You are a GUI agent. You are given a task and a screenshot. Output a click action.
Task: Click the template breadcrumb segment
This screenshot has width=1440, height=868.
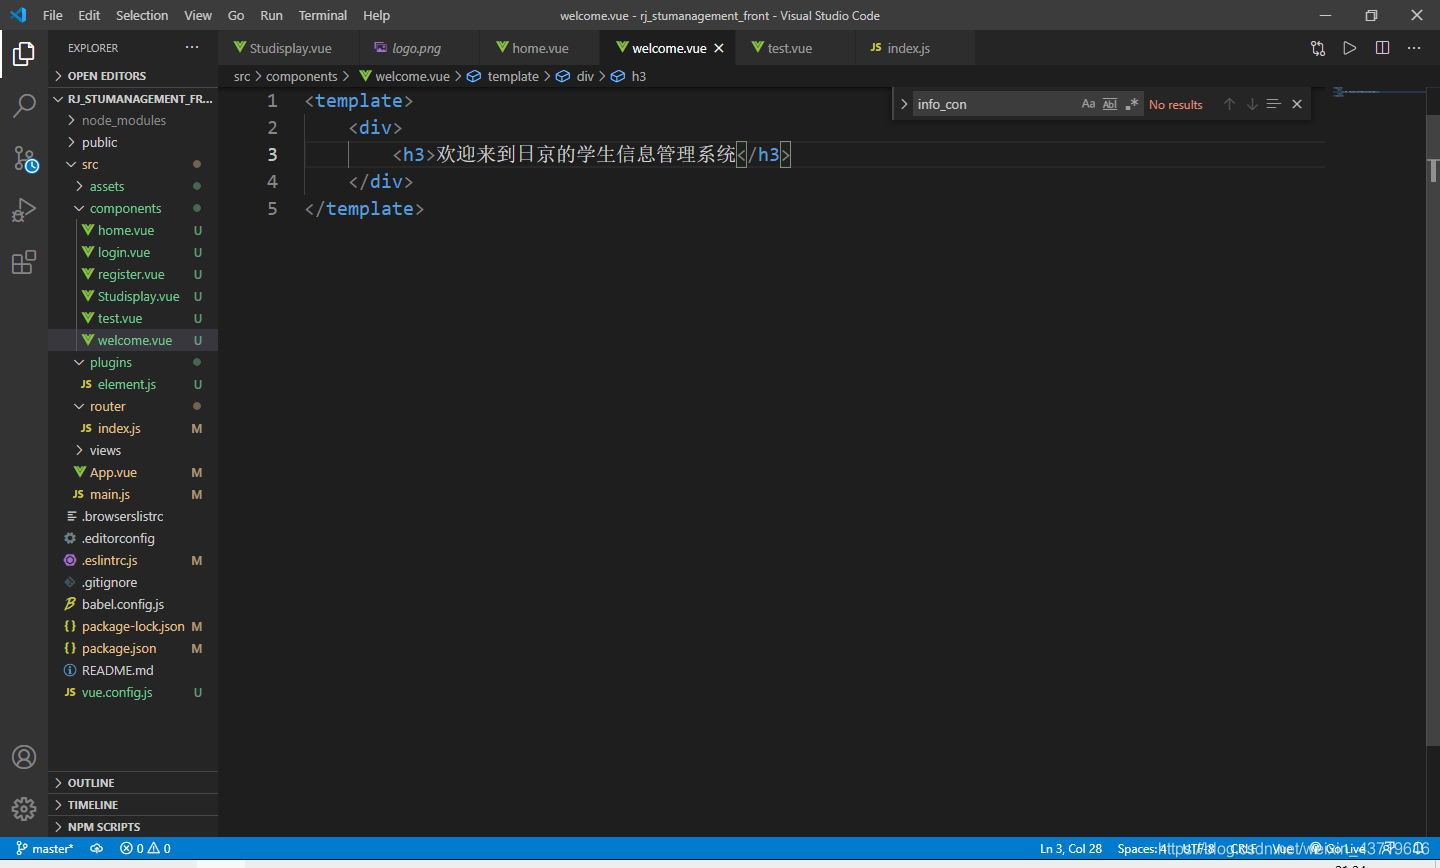504,76
